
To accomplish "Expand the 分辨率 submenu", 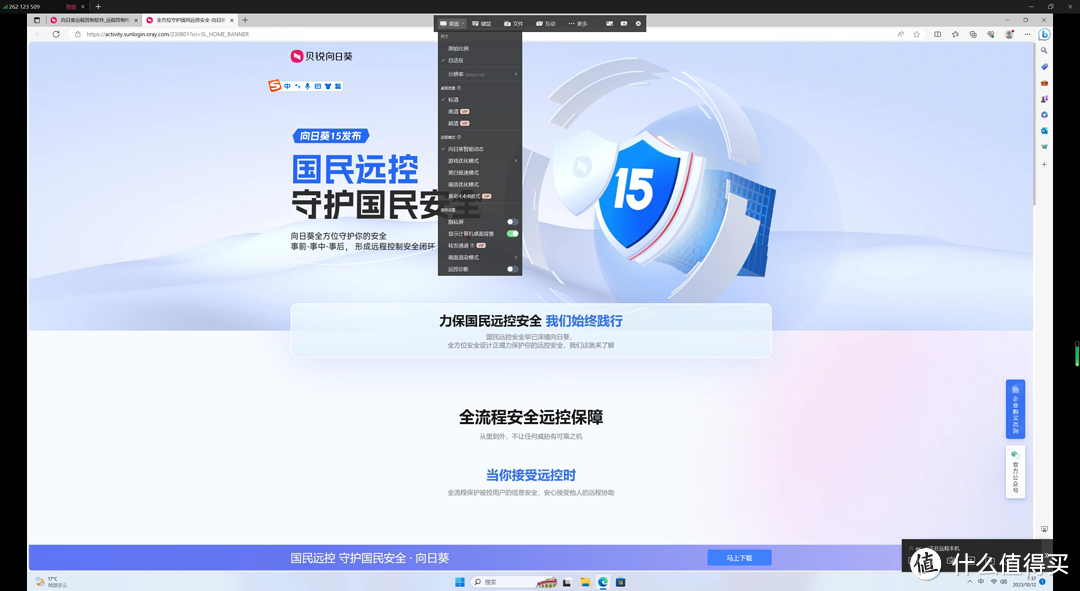I will click(480, 74).
